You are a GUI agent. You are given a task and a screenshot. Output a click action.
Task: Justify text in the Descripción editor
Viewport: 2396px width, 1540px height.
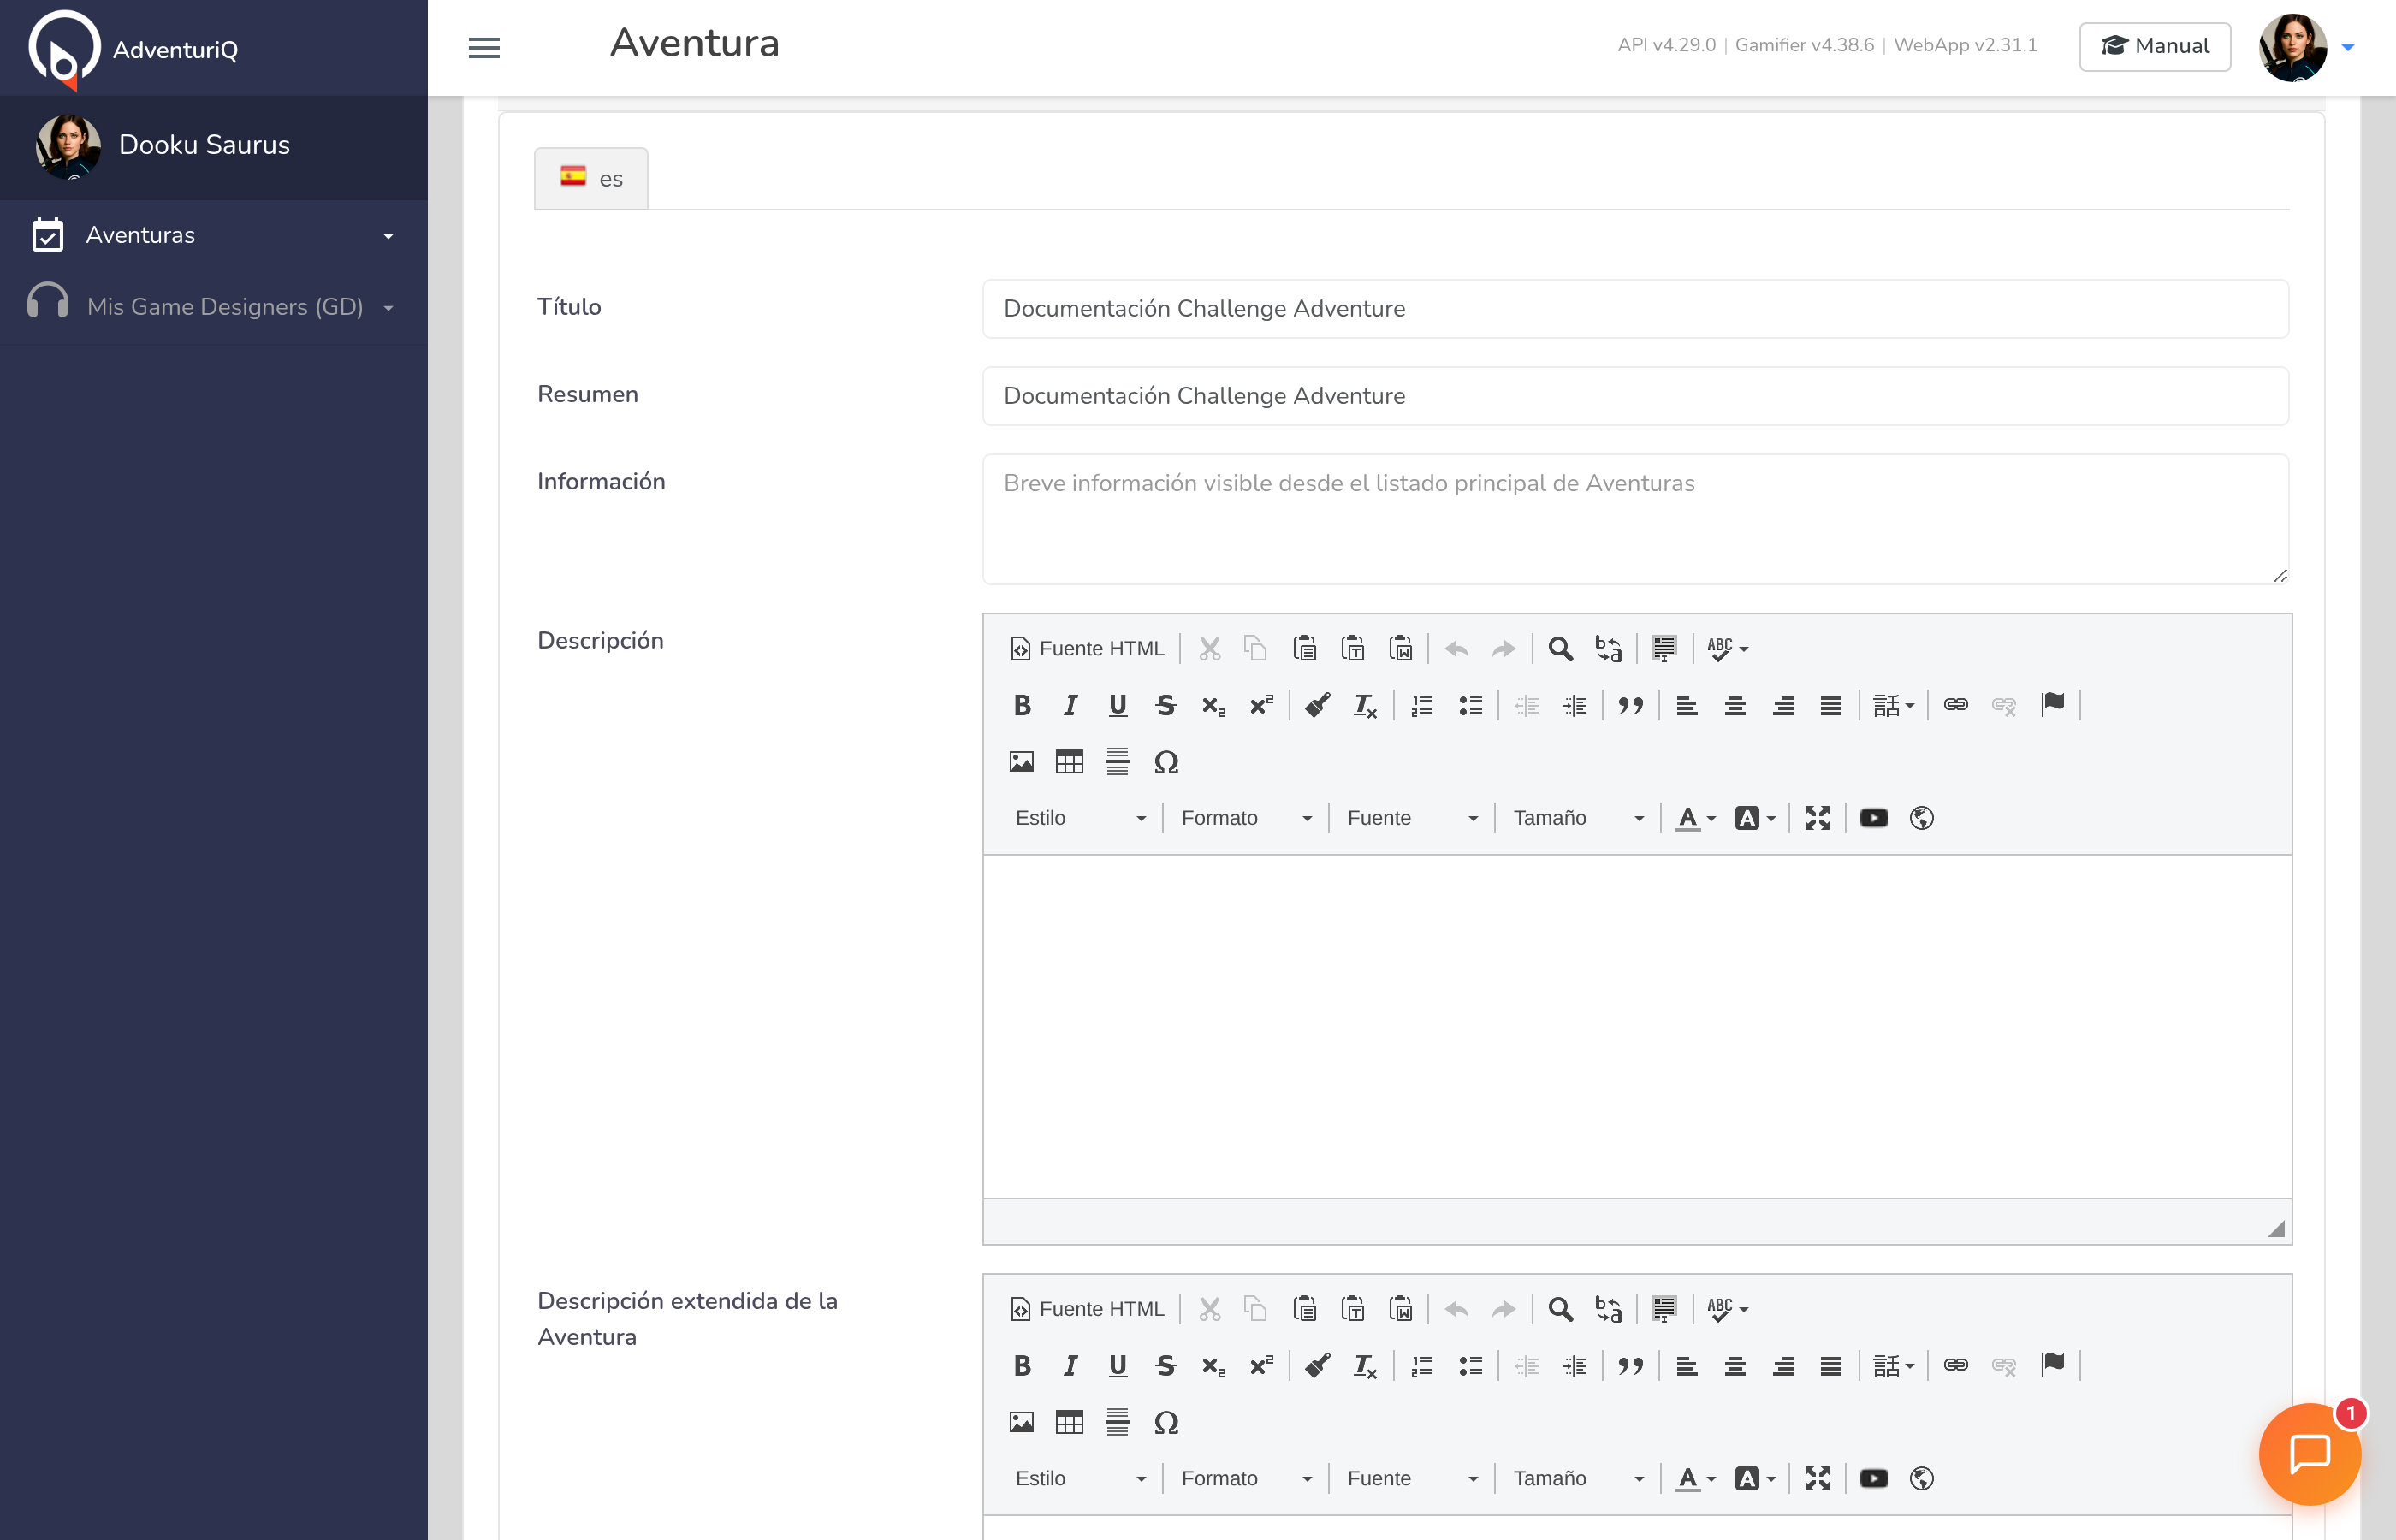pyautogui.click(x=1831, y=706)
